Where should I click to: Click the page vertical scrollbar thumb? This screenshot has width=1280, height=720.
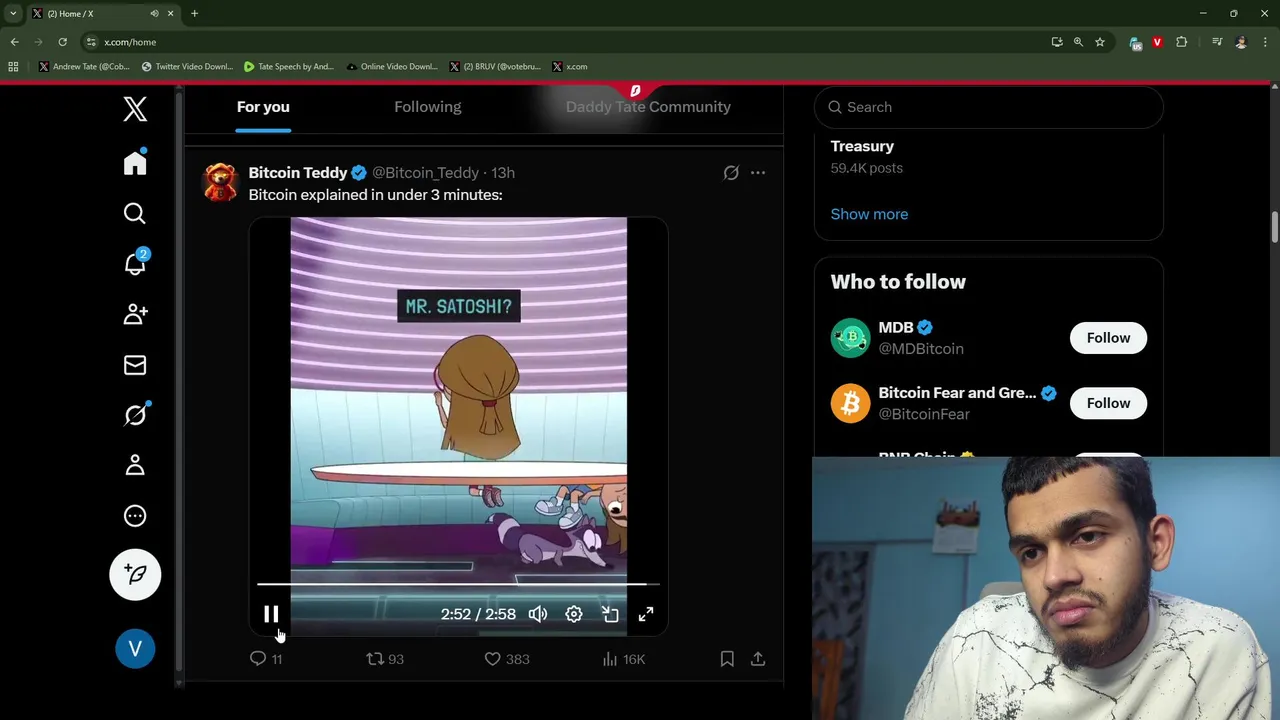(1275, 227)
